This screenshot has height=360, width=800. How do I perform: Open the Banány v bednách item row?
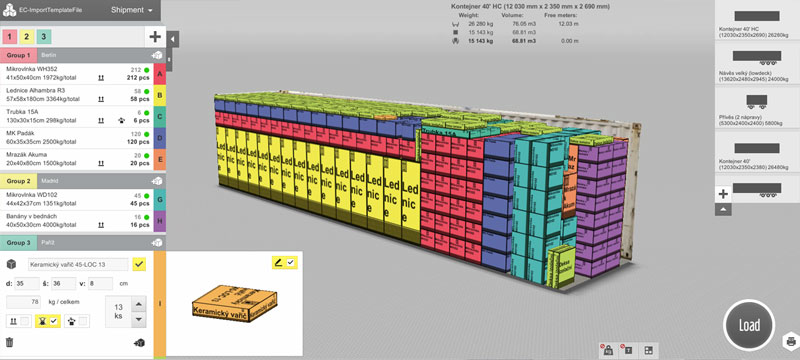pos(77,221)
